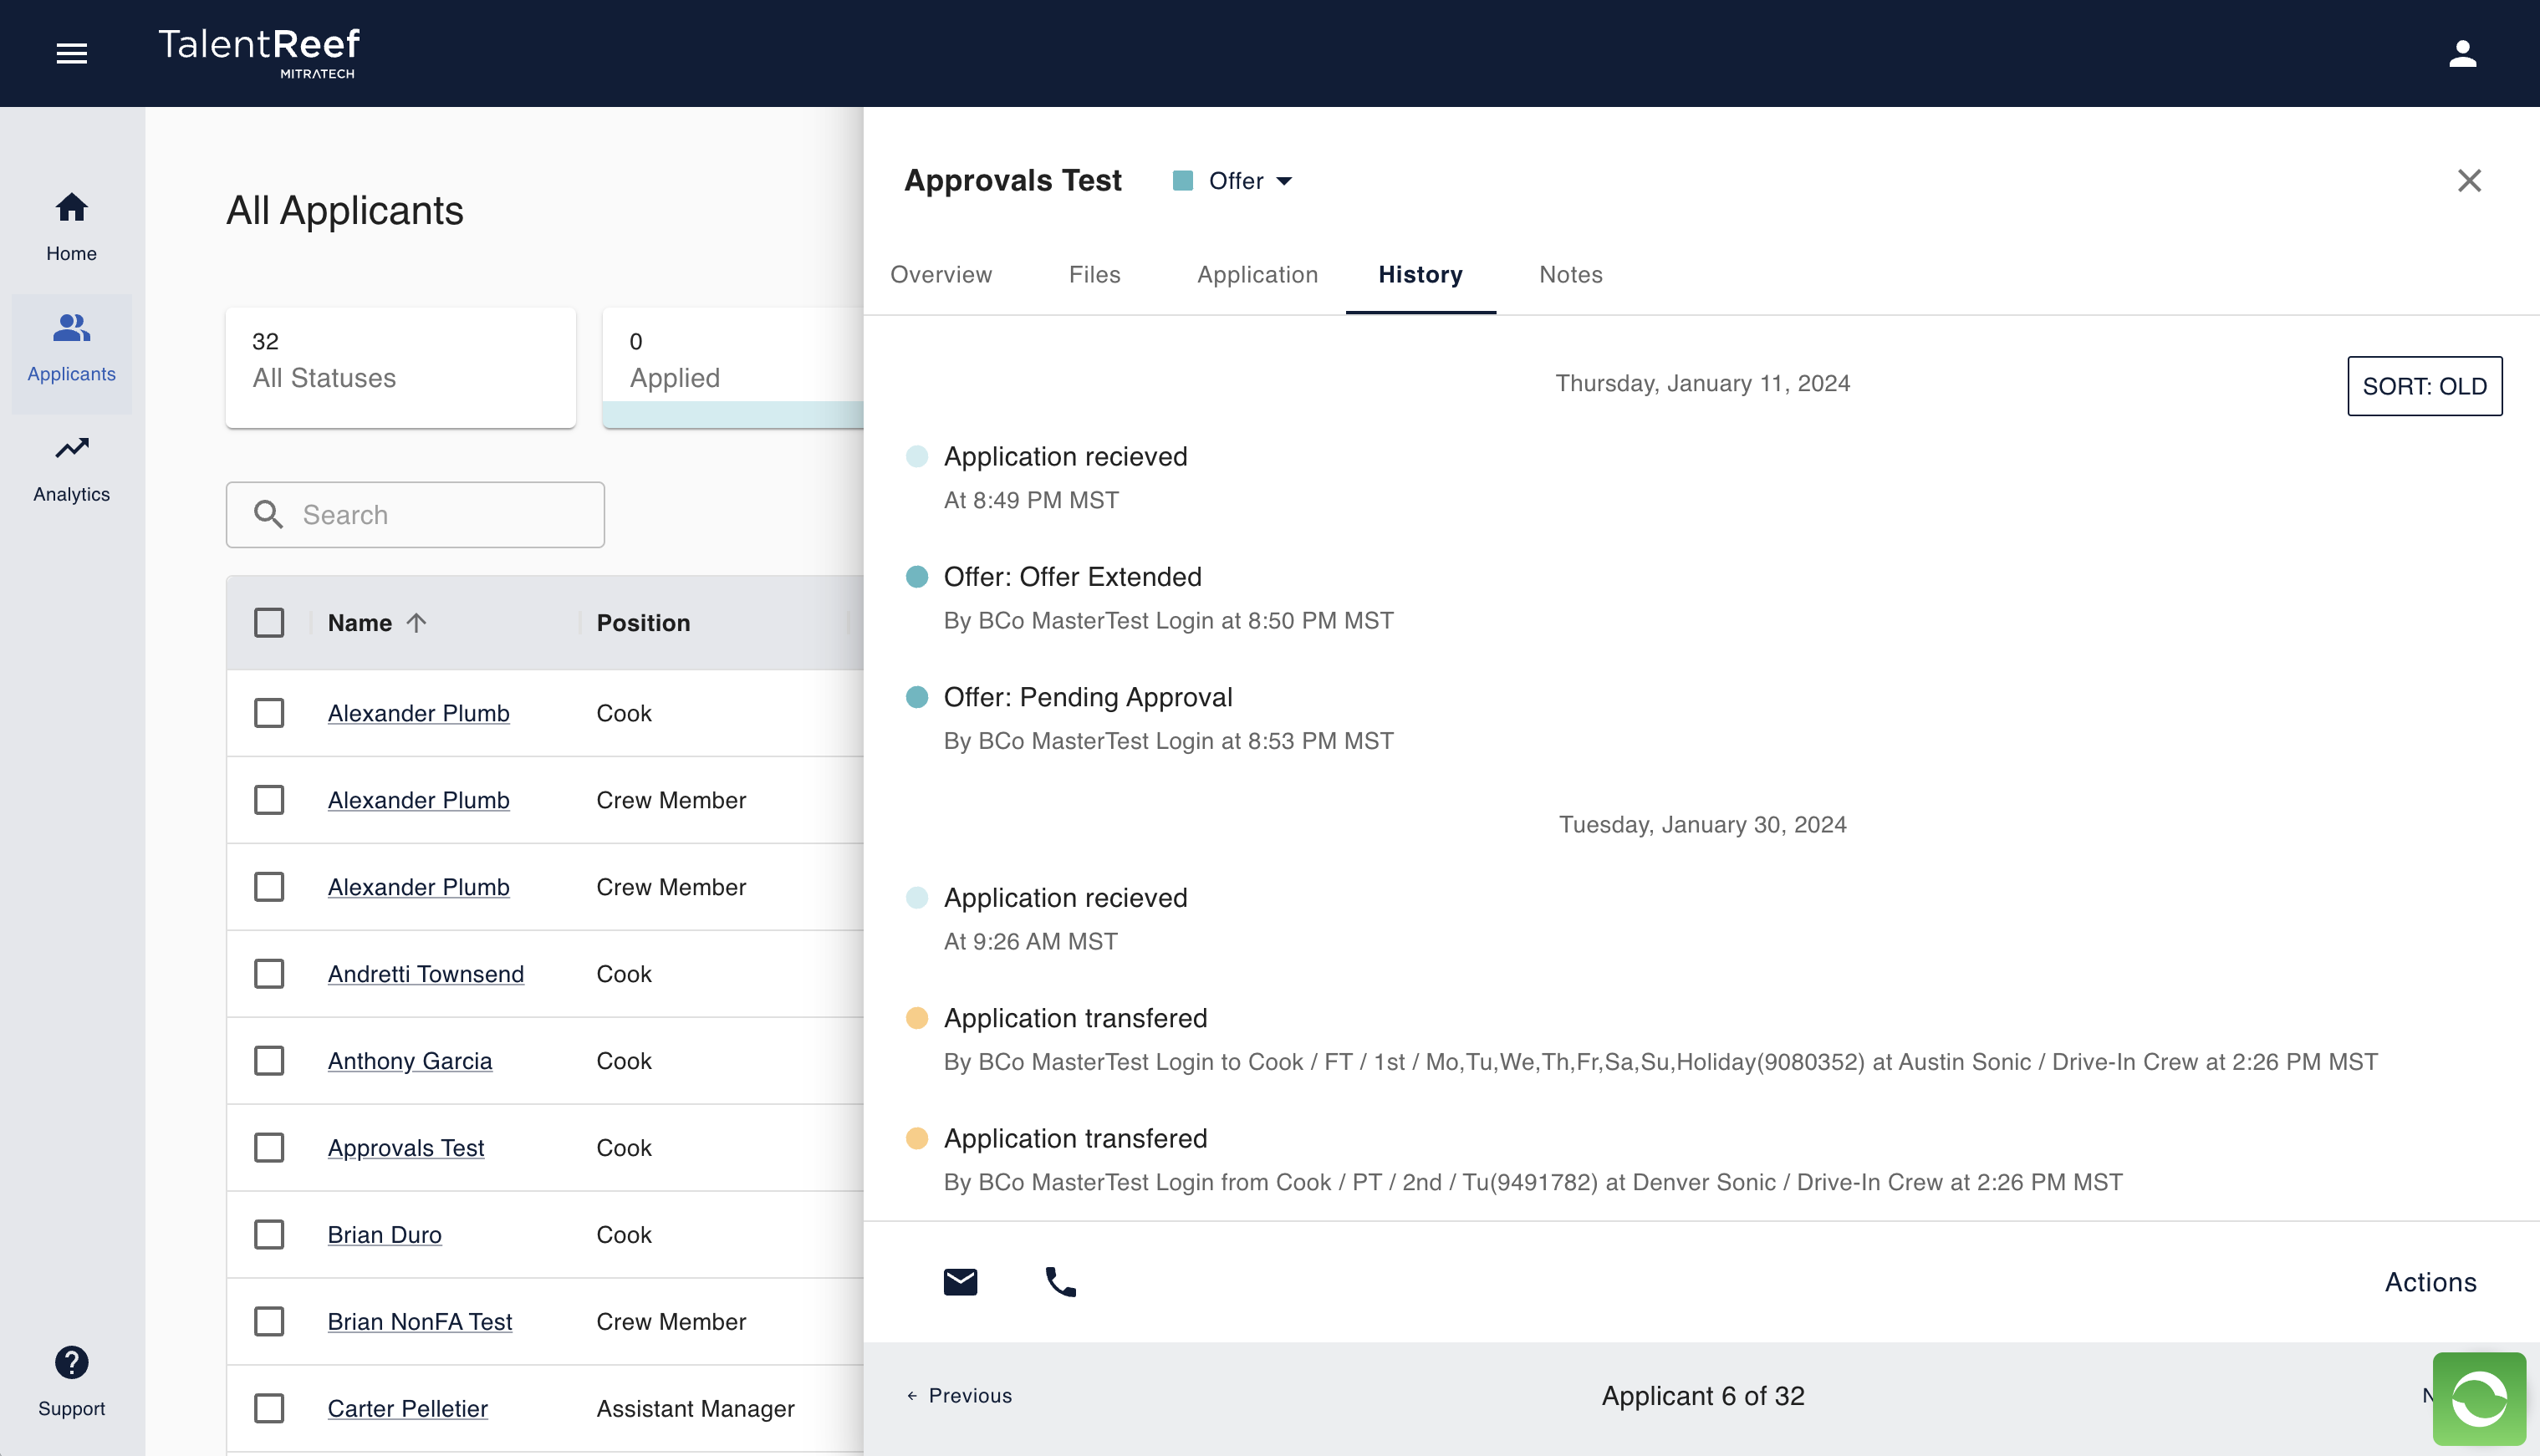The image size is (2540, 1456).
Task: Go to the Previous applicant
Action: pyautogui.click(x=959, y=1396)
